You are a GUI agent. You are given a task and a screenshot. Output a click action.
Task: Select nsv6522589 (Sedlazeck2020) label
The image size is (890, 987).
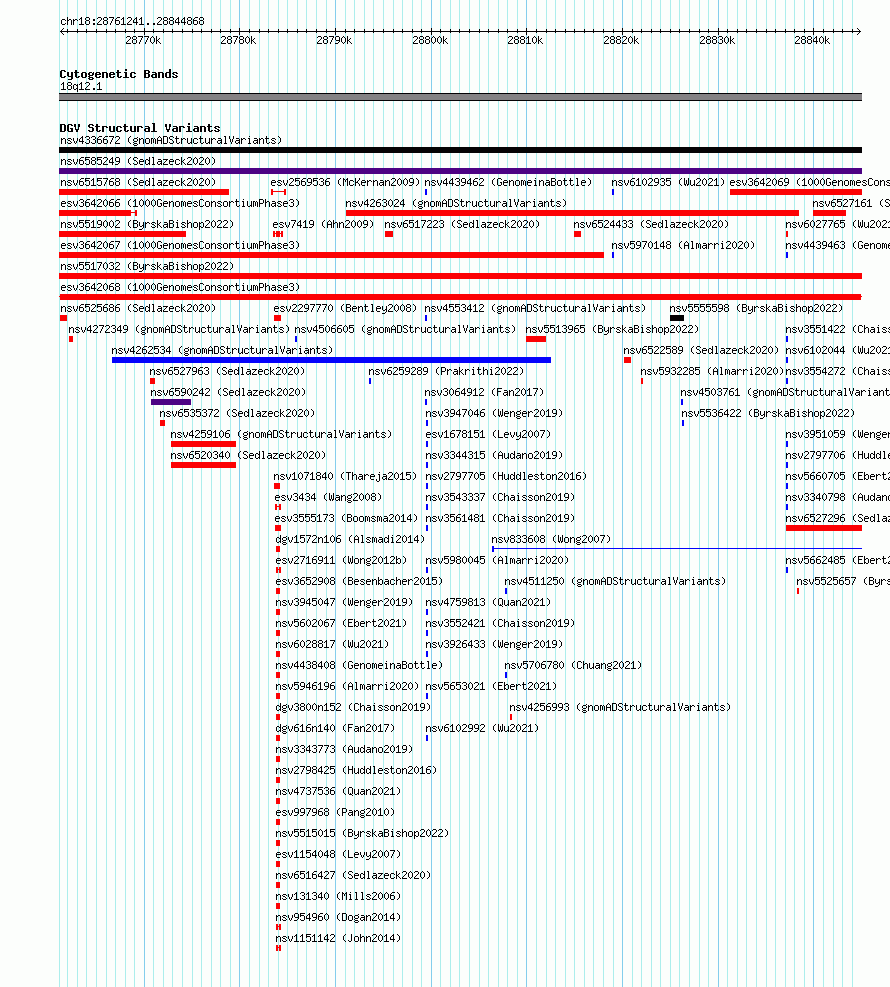coord(701,351)
